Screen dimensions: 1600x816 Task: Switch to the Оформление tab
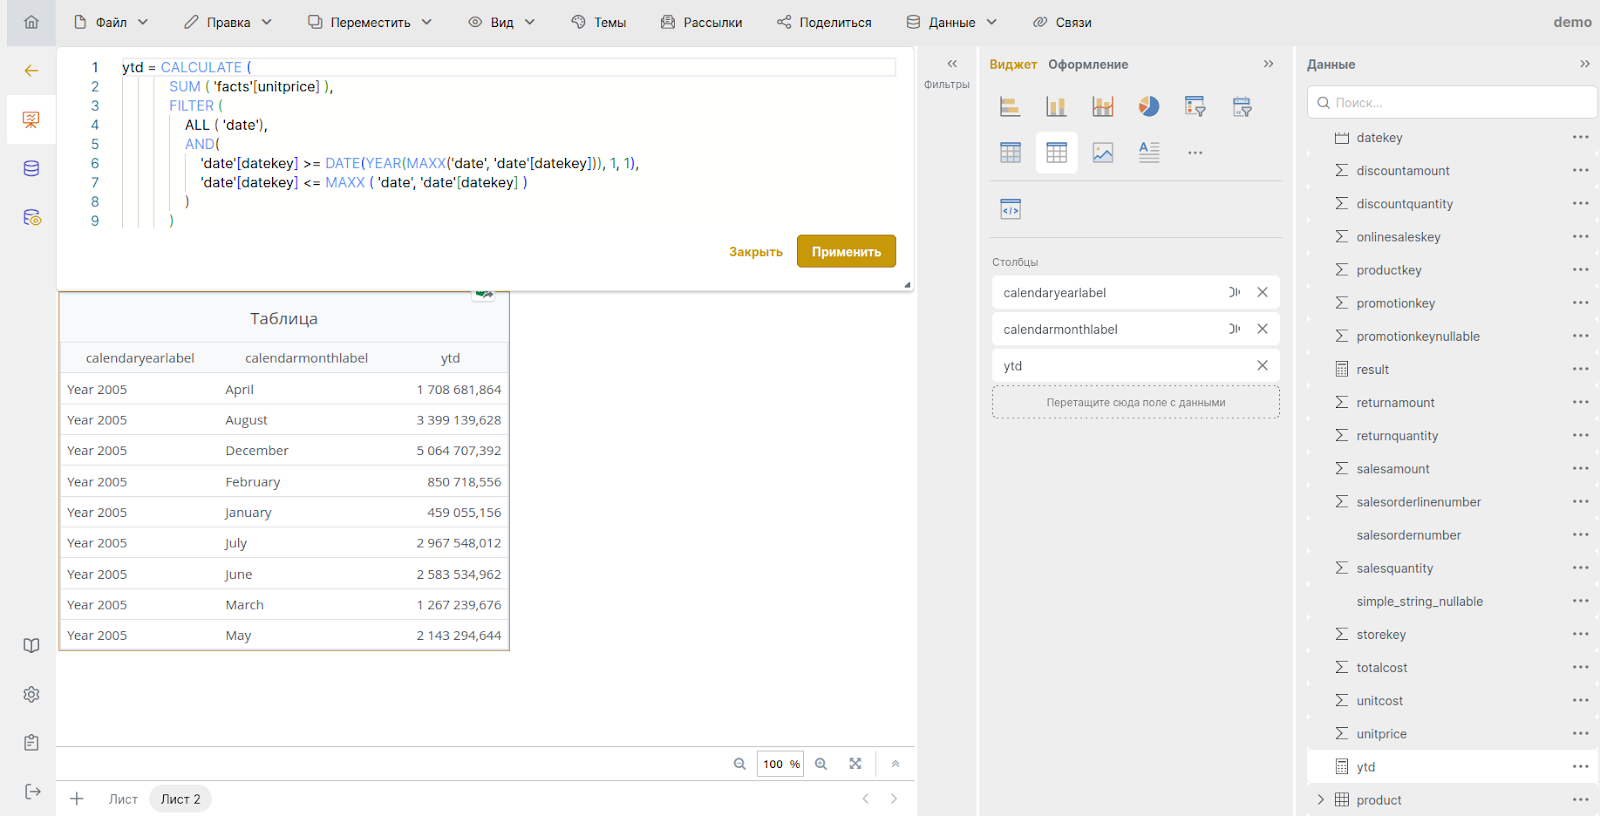coord(1088,64)
